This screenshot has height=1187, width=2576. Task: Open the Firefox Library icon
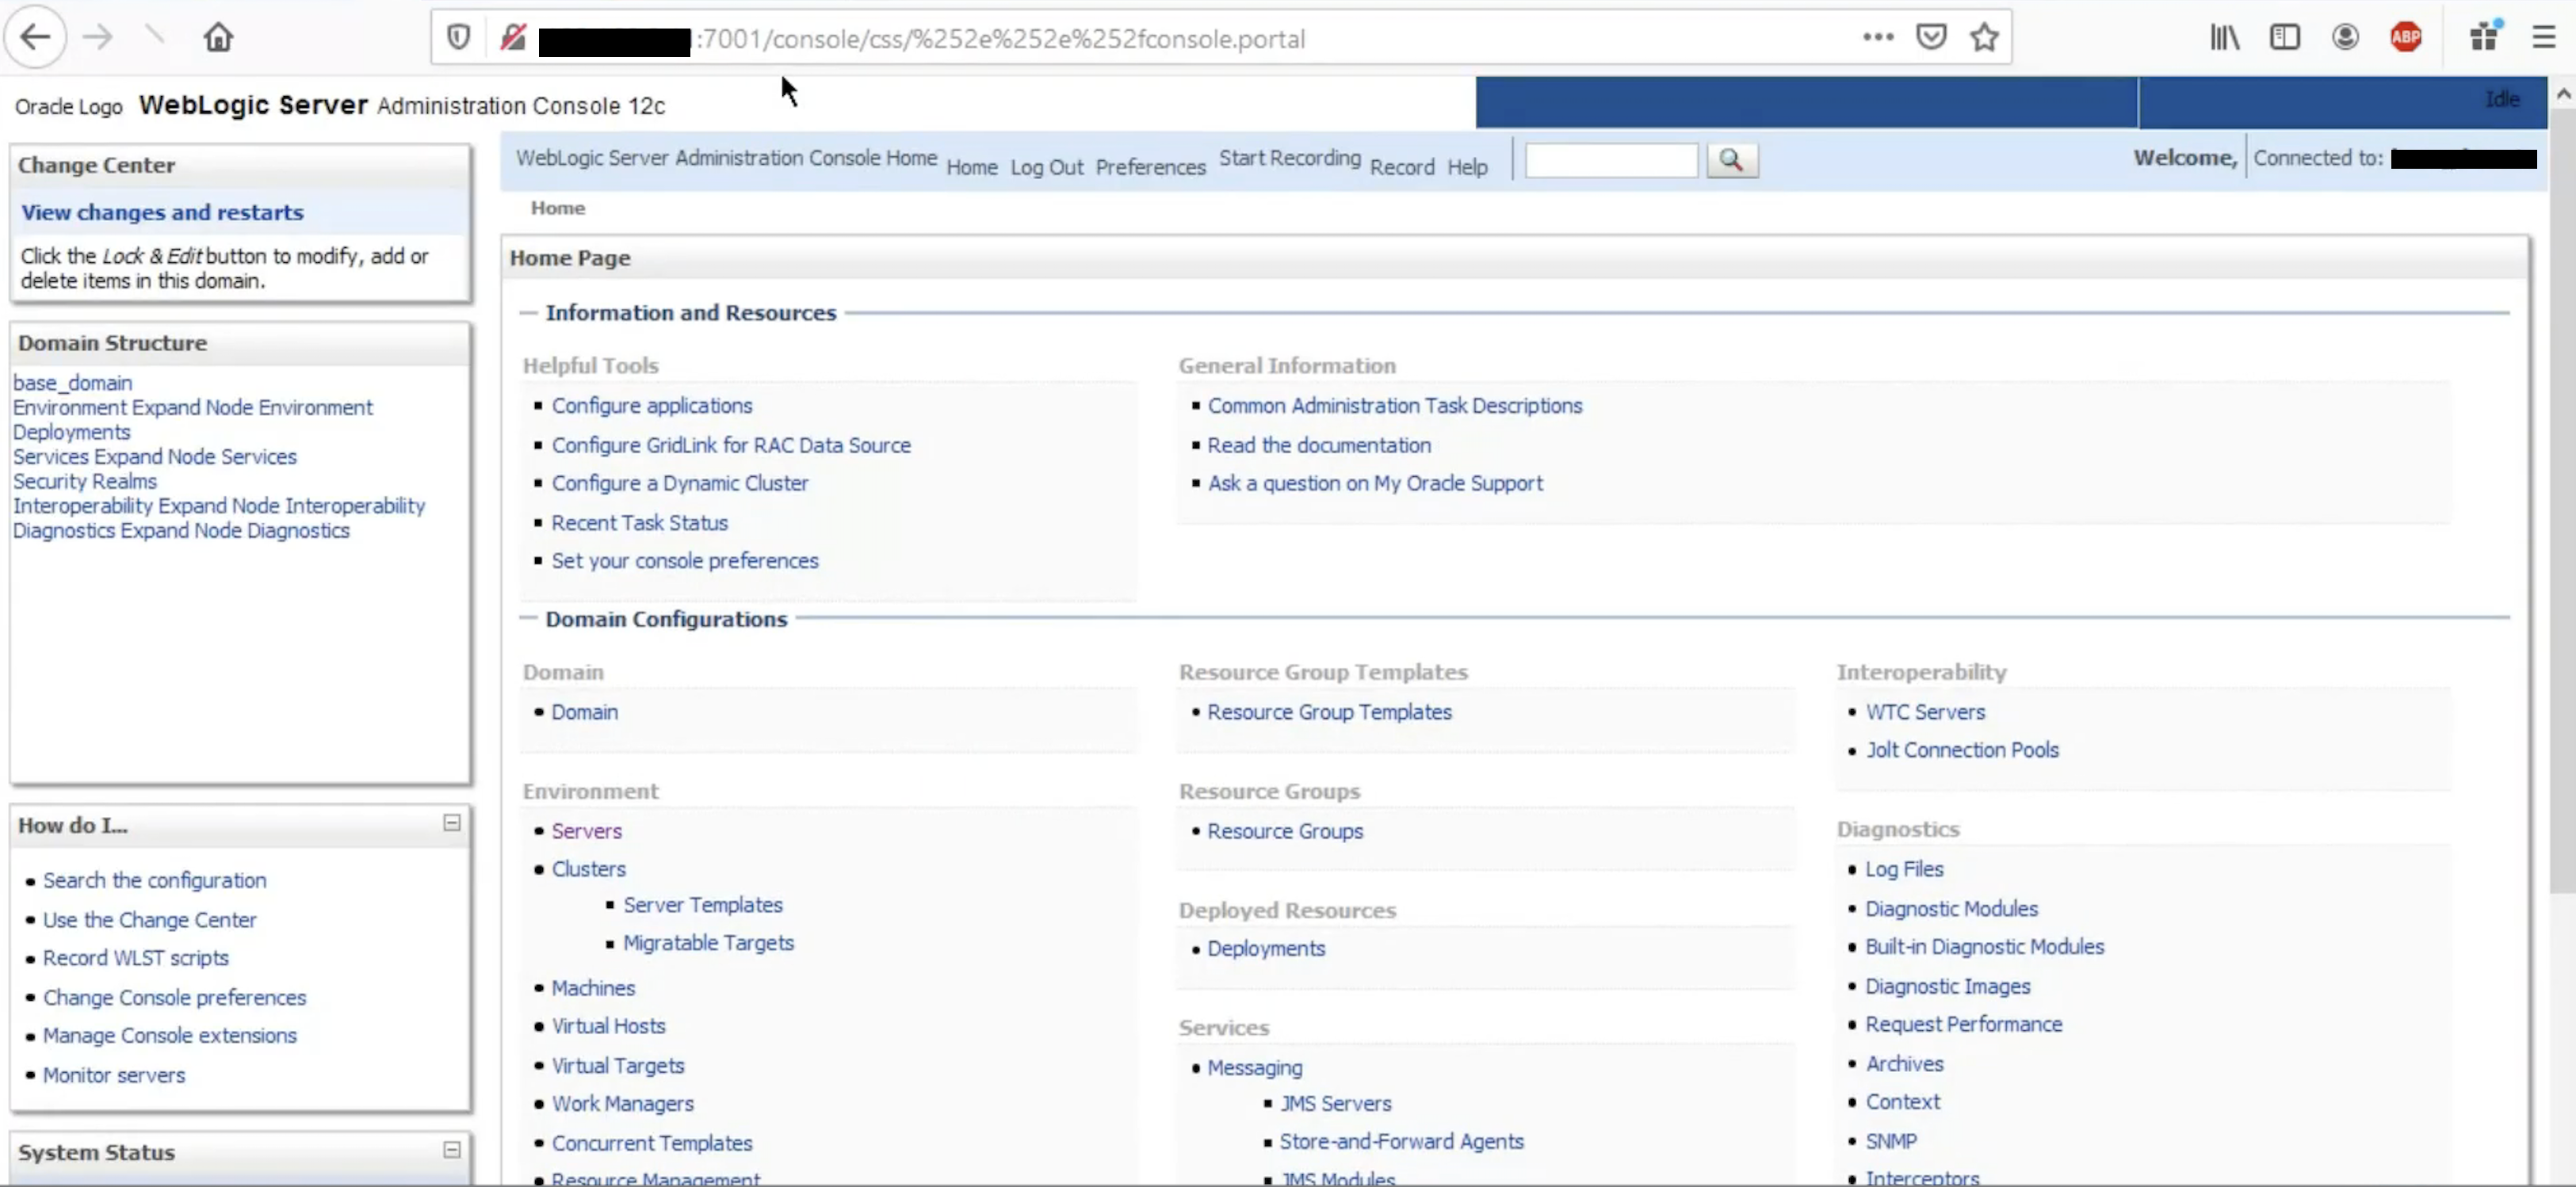click(x=2225, y=38)
